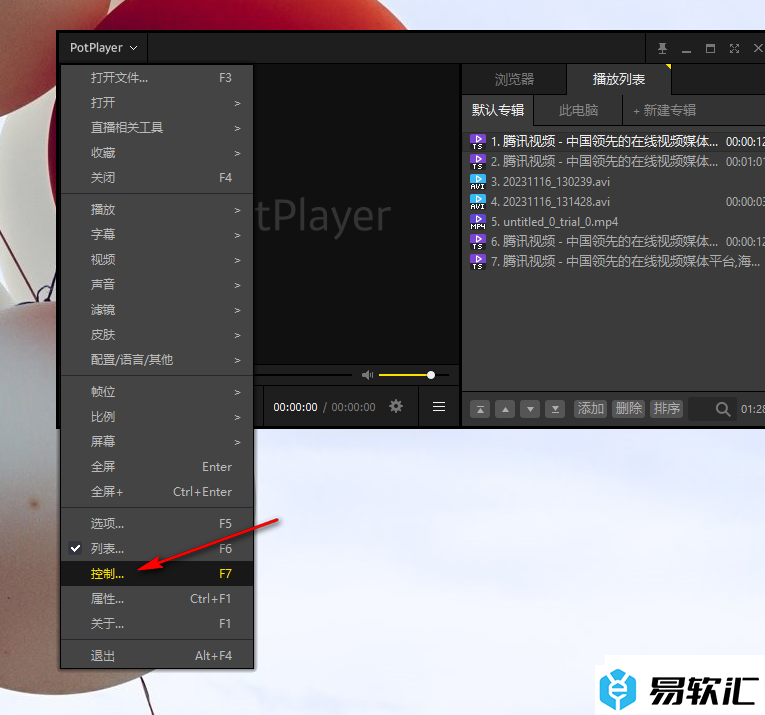Open 关于... F1 entry

[x=157, y=623]
